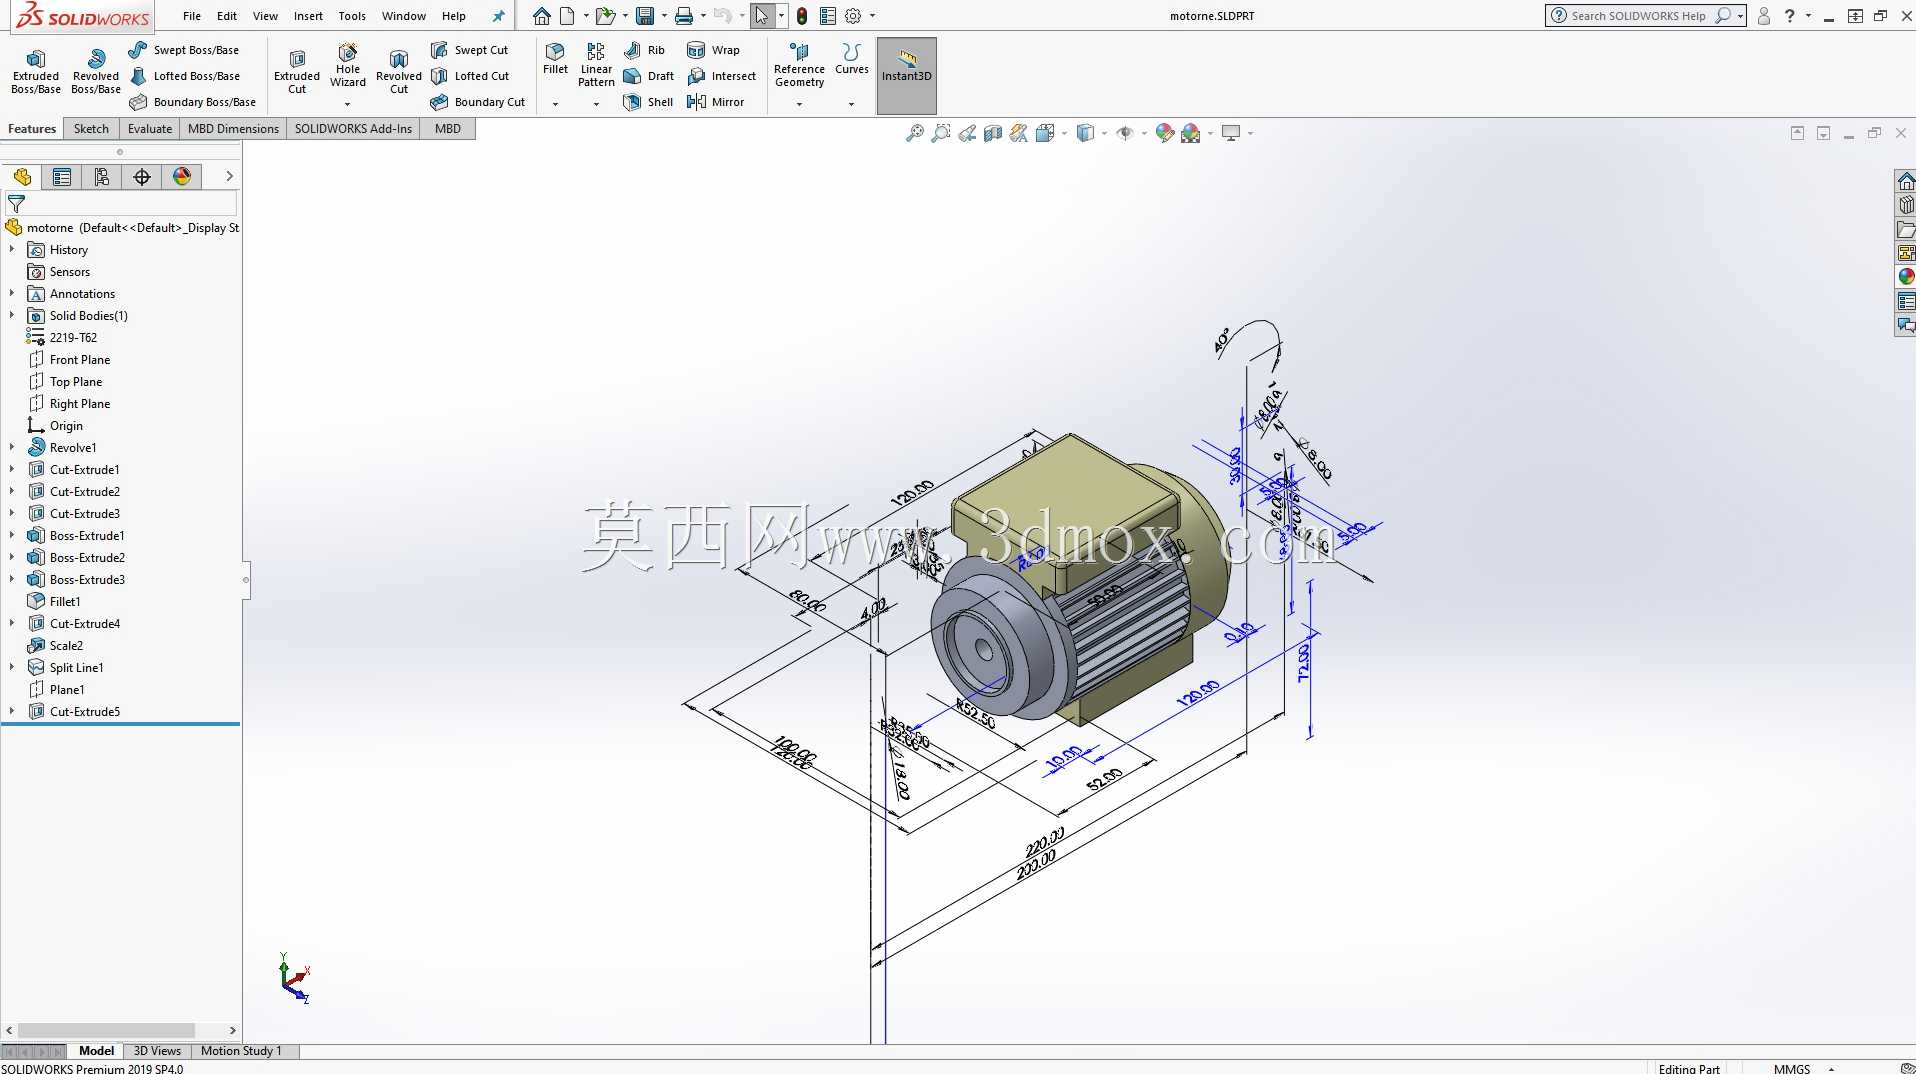The height and width of the screenshot is (1074, 1916).
Task: Pick the Boundary Boss/Base tool
Action: click(x=192, y=102)
